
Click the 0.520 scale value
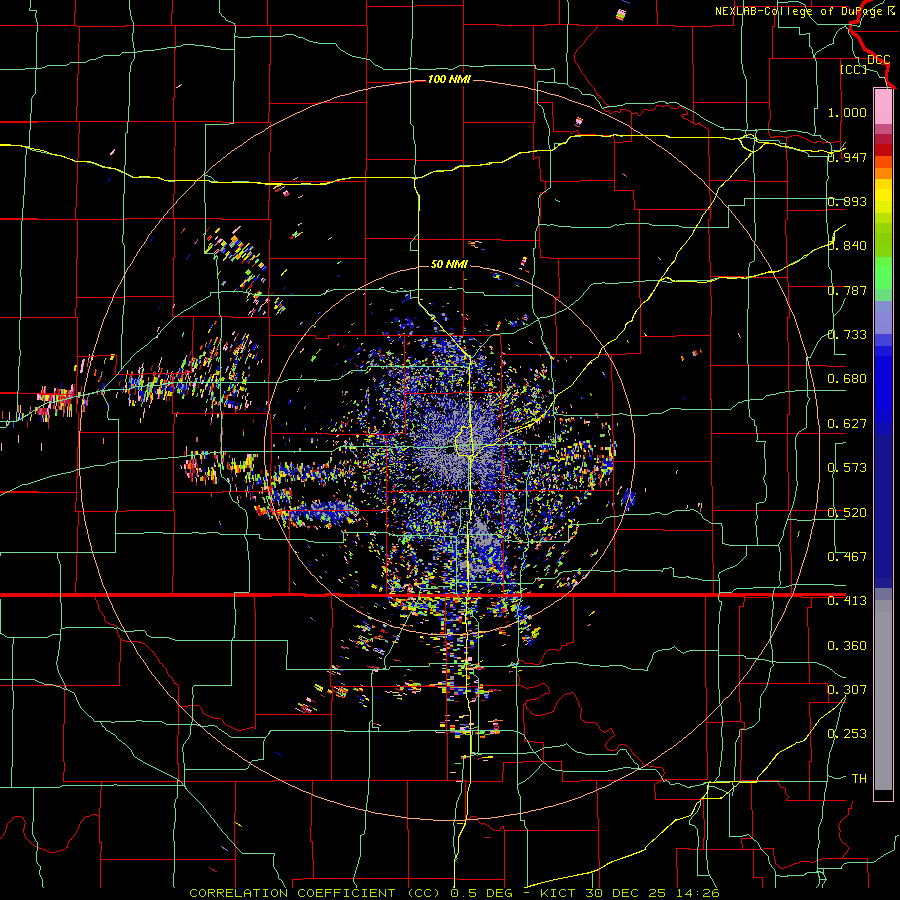click(x=847, y=512)
